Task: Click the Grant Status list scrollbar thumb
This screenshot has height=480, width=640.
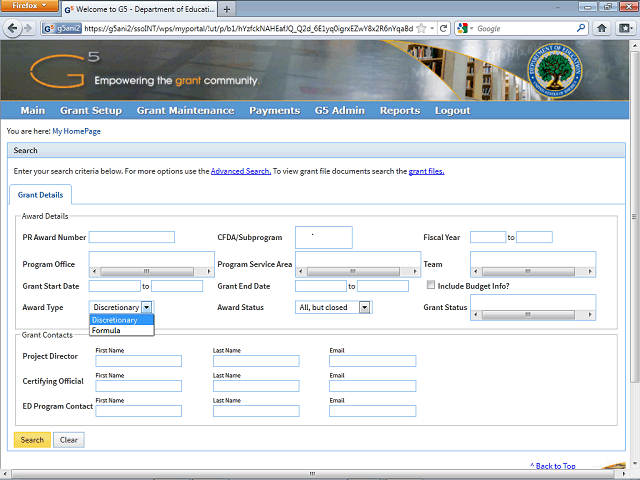Action: click(x=528, y=315)
